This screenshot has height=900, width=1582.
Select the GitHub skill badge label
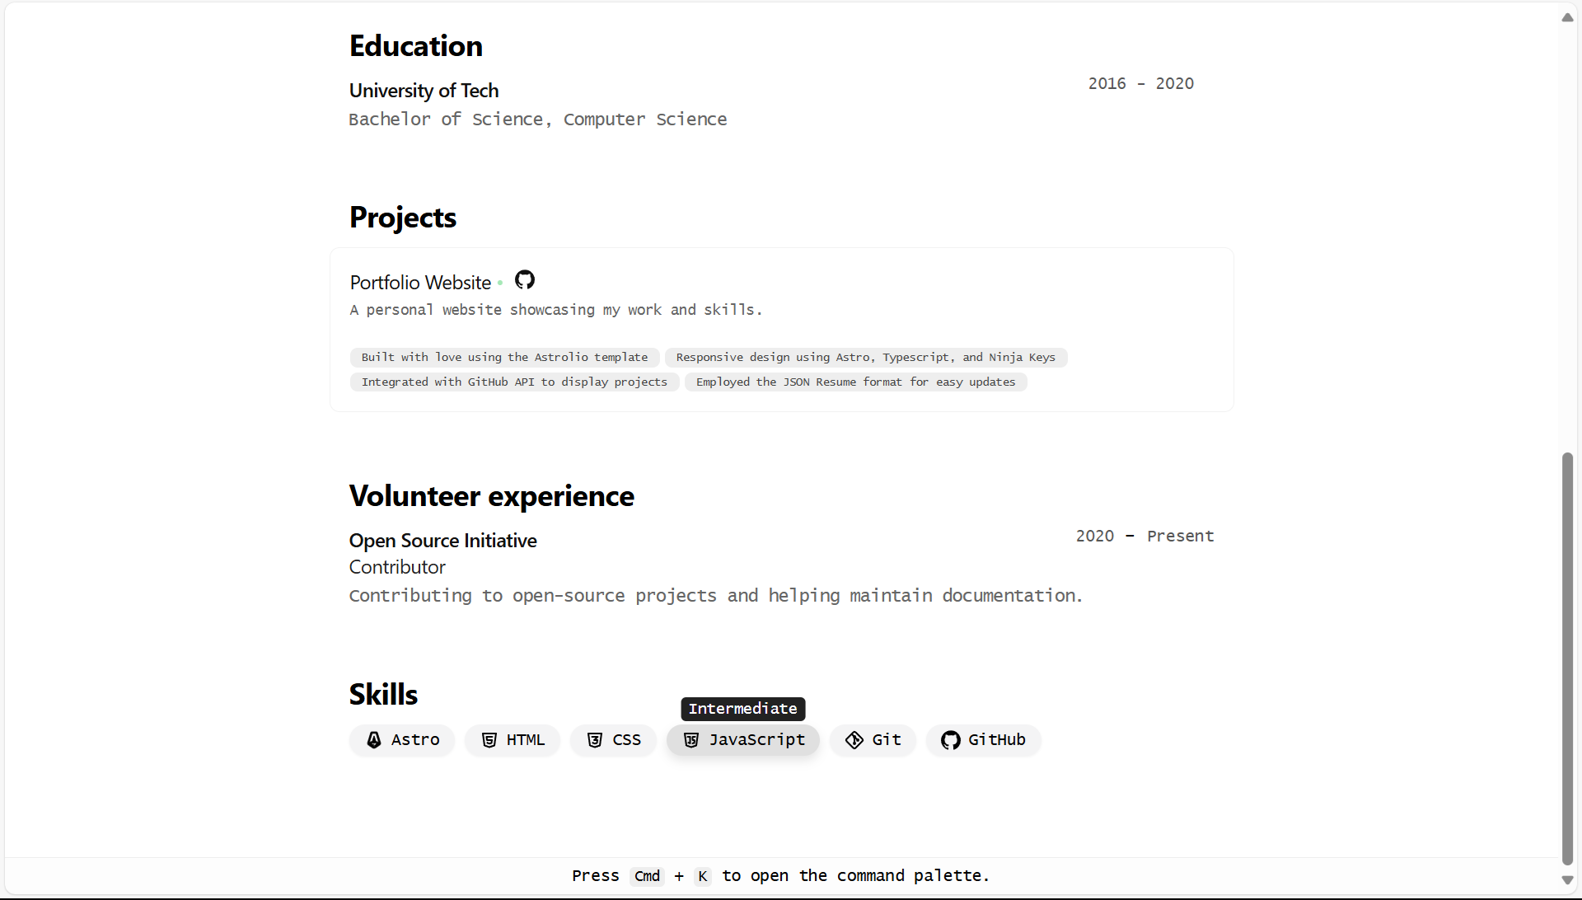pyautogui.click(x=997, y=740)
